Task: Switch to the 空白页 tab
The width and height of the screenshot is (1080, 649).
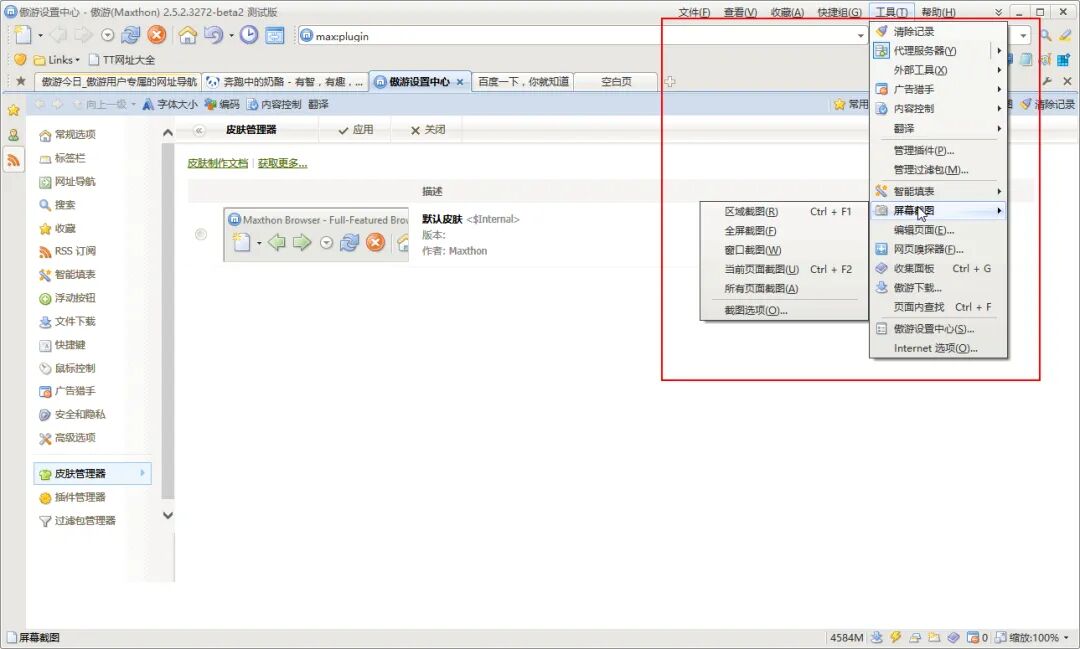Action: [616, 81]
